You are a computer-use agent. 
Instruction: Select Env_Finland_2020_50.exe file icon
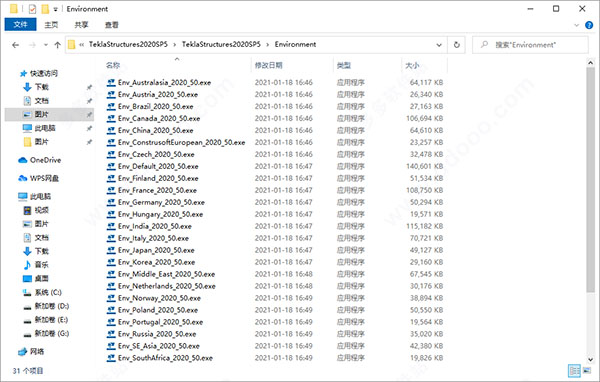click(x=111, y=178)
